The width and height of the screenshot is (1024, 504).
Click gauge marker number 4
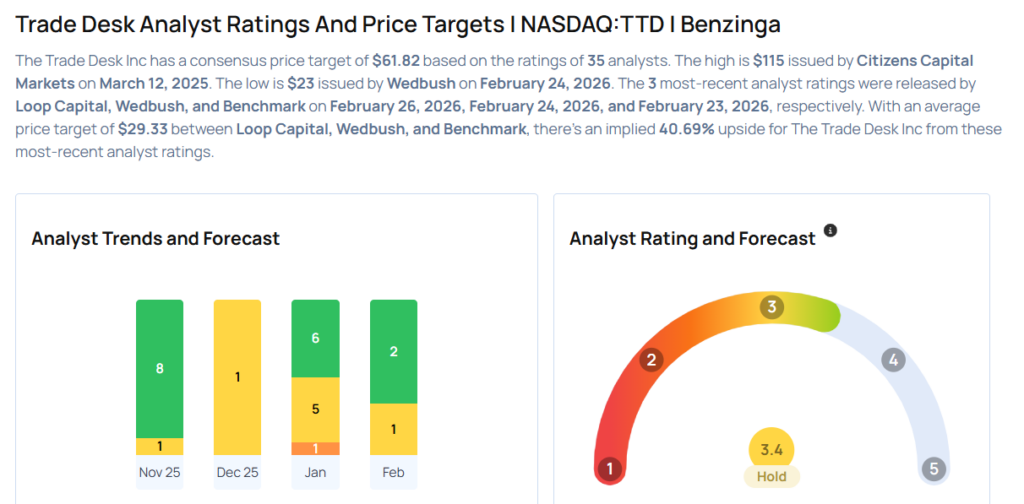(893, 360)
